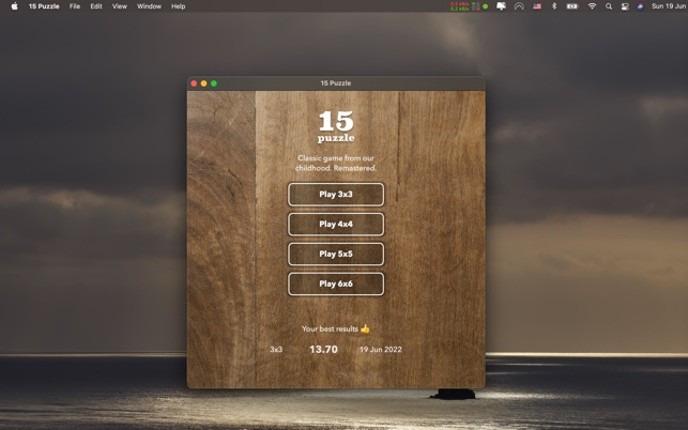Screen dimensions: 688x430
Task: Close the 15 Puzzle window
Action: coord(194,83)
